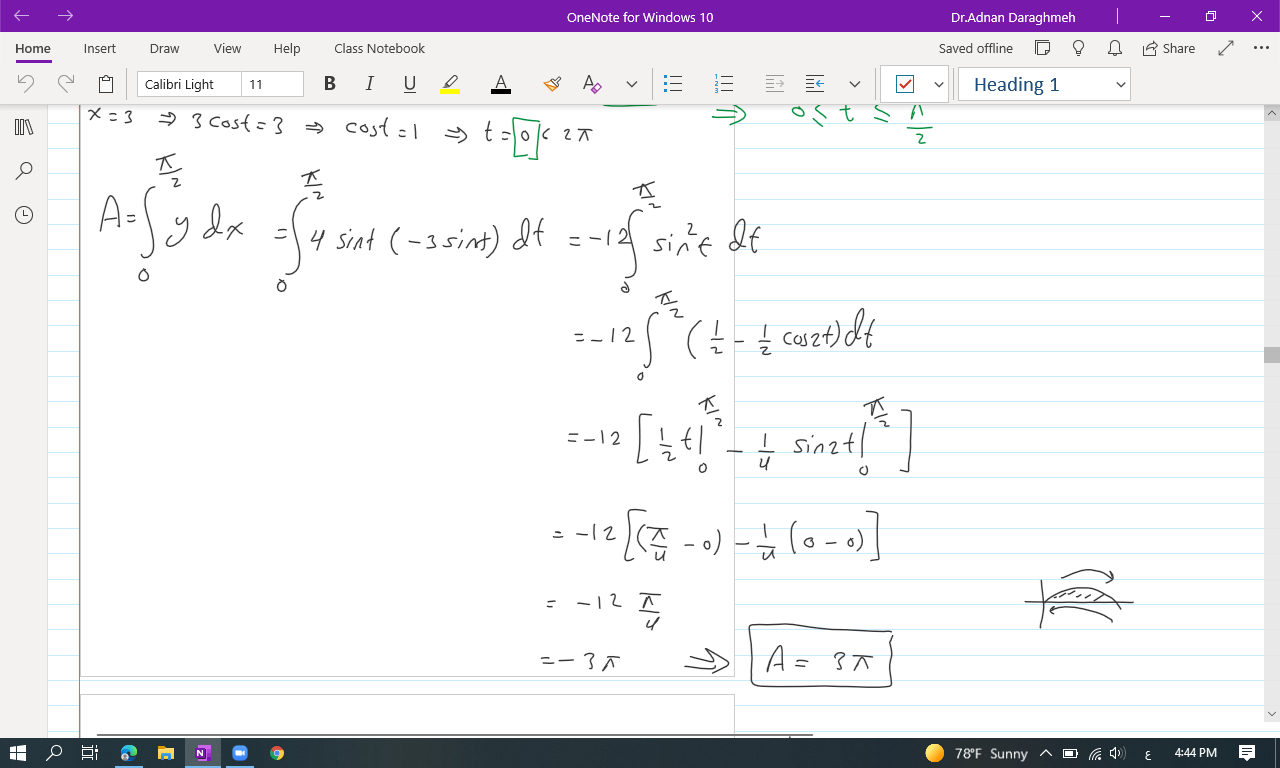
Task: Open the search pane
Action: [x=24, y=171]
